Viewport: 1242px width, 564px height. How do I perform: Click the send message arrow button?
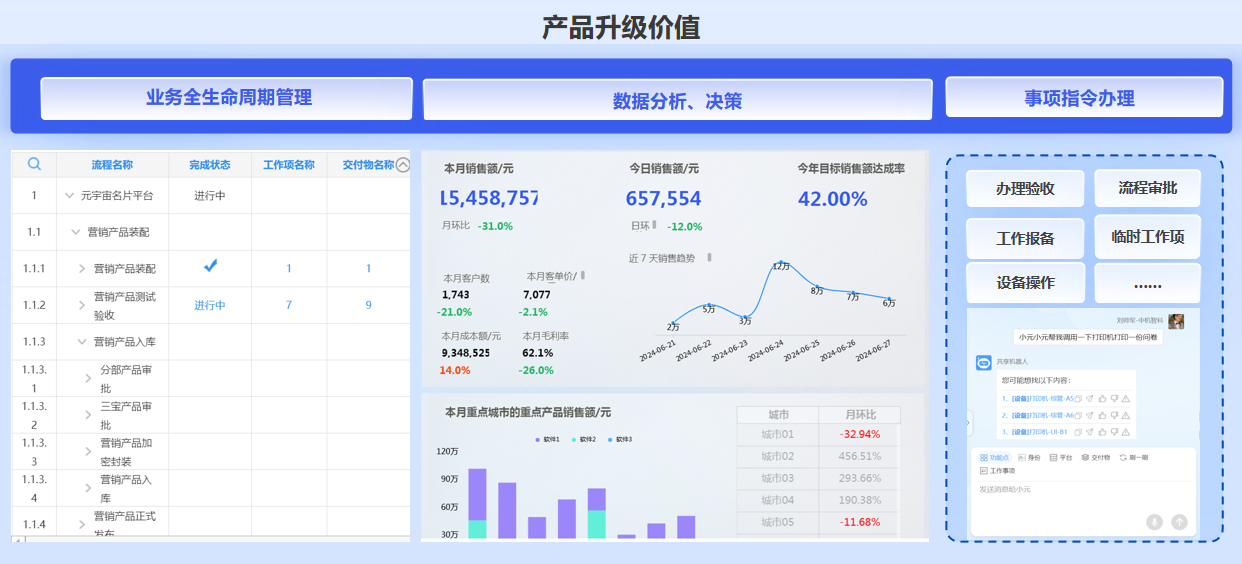coord(1179,521)
